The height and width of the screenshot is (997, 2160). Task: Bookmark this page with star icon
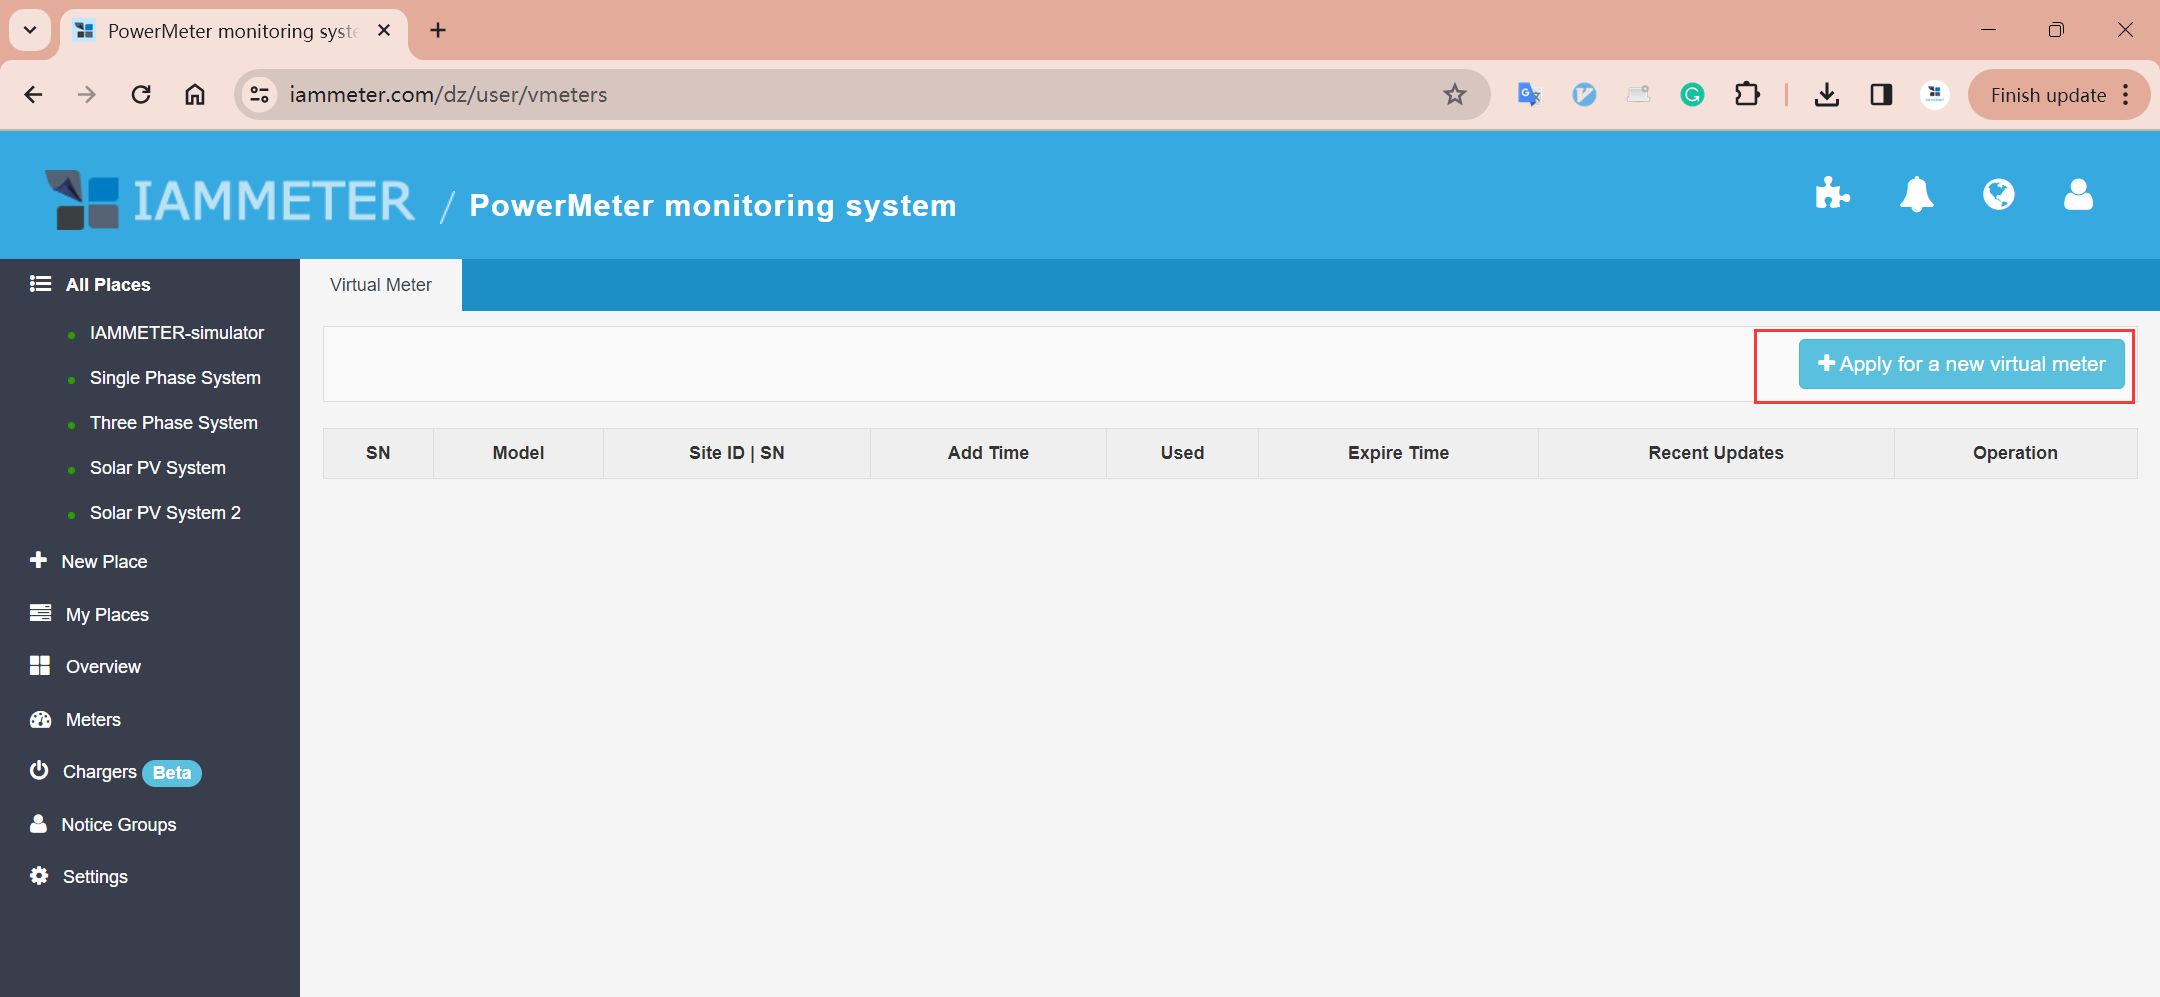(x=1454, y=94)
